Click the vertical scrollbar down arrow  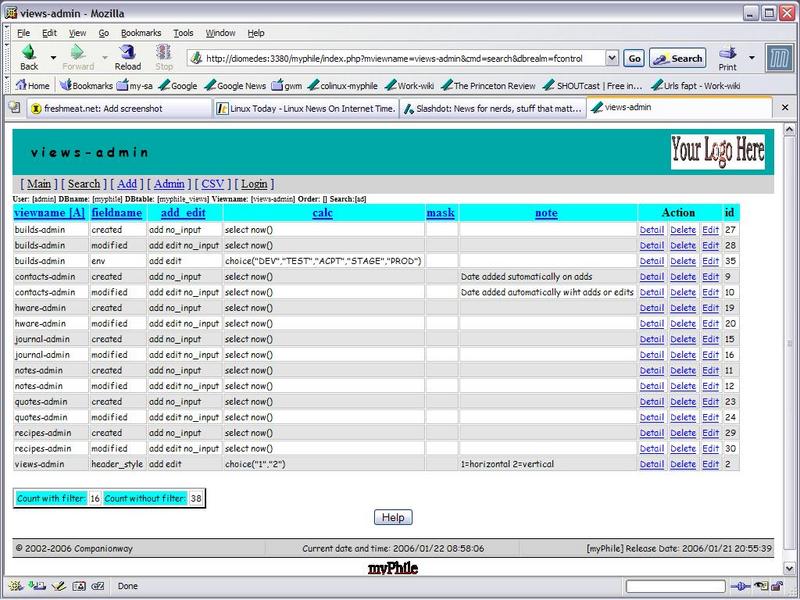789,567
